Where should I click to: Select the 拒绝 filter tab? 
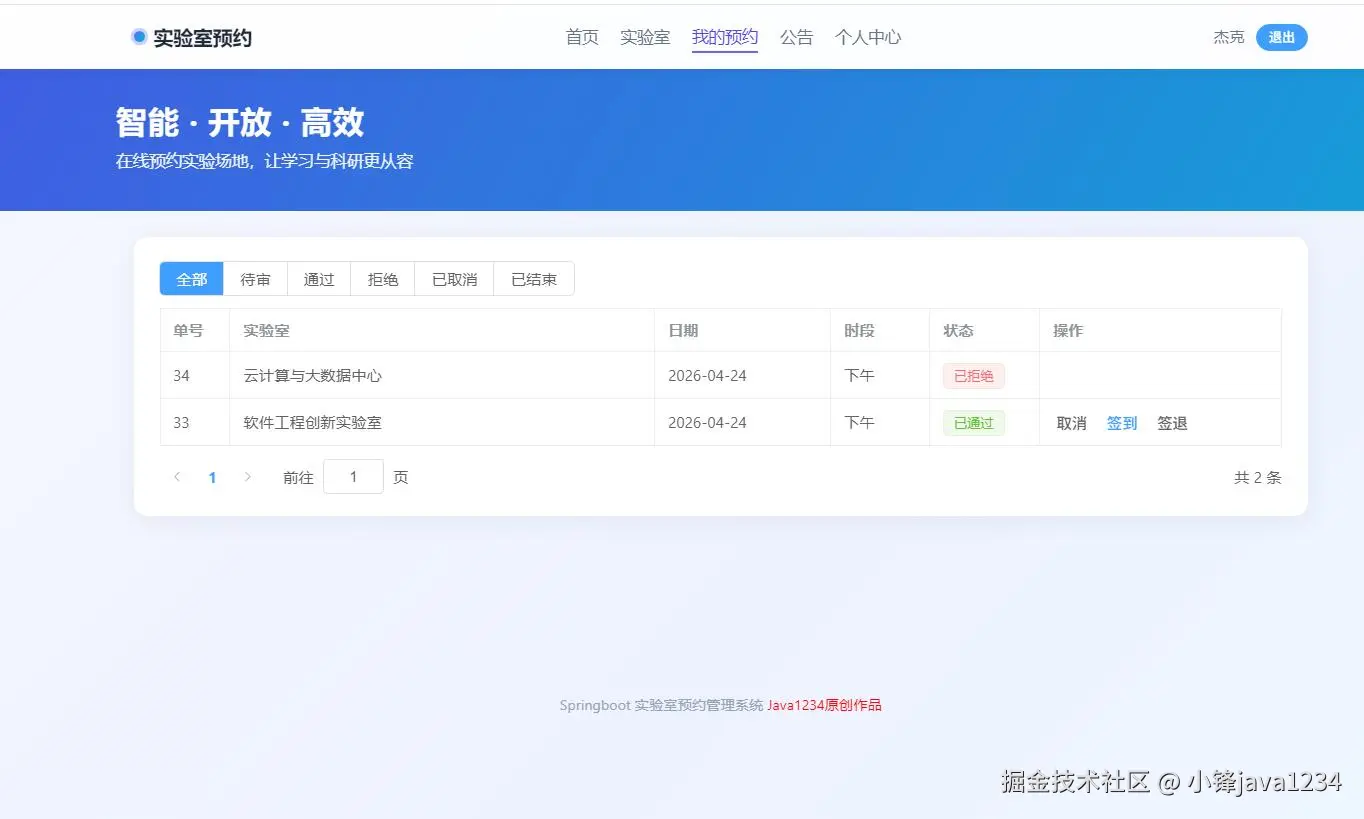(383, 279)
